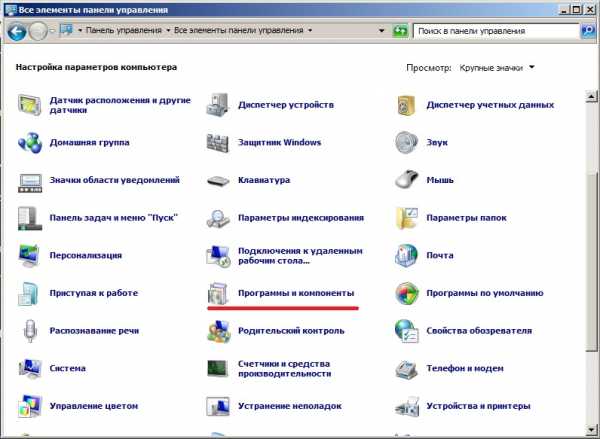The image size is (600, 439).
Task: Open the Почта mail icon
Action: coord(406,255)
